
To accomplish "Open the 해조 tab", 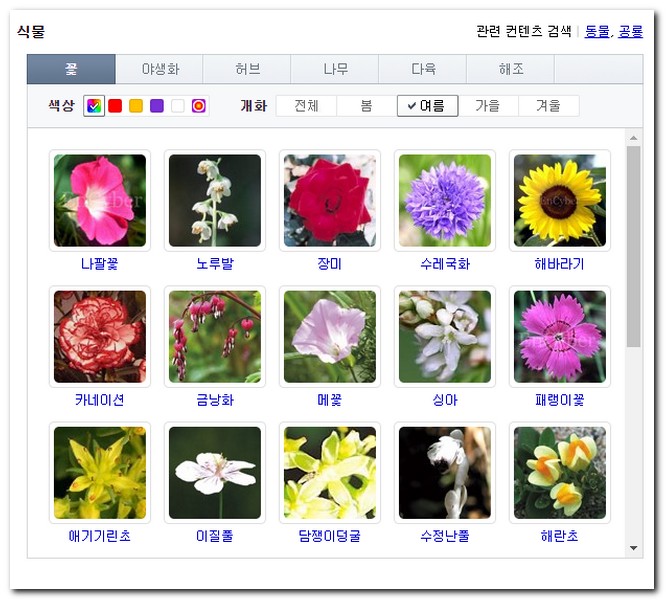I will pyautogui.click(x=511, y=69).
